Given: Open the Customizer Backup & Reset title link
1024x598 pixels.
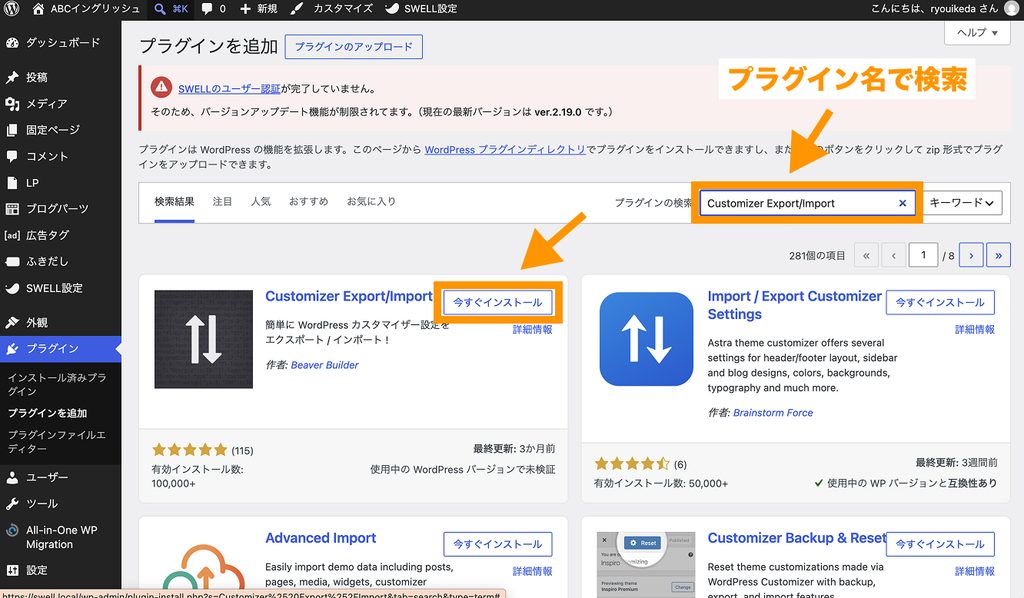Looking at the screenshot, I should click(797, 538).
